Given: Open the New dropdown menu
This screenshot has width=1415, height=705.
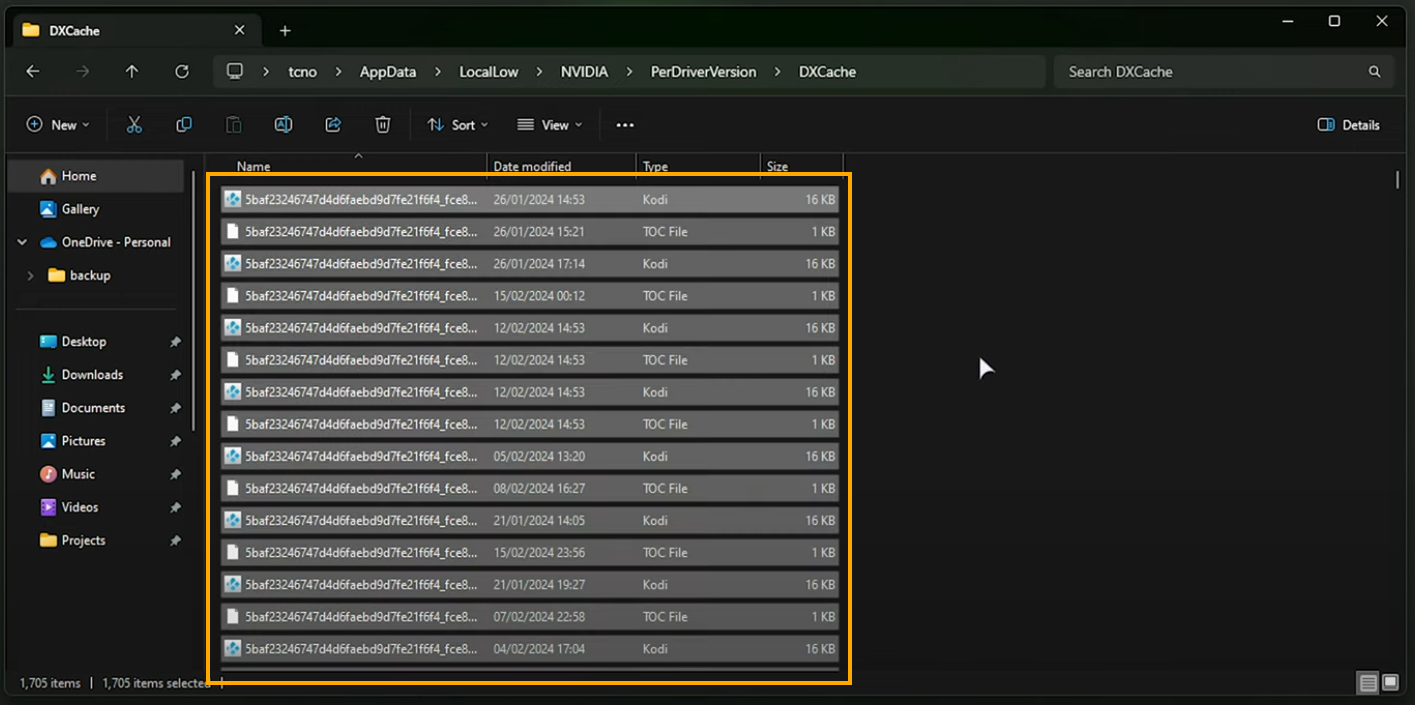Looking at the screenshot, I should tap(58, 125).
